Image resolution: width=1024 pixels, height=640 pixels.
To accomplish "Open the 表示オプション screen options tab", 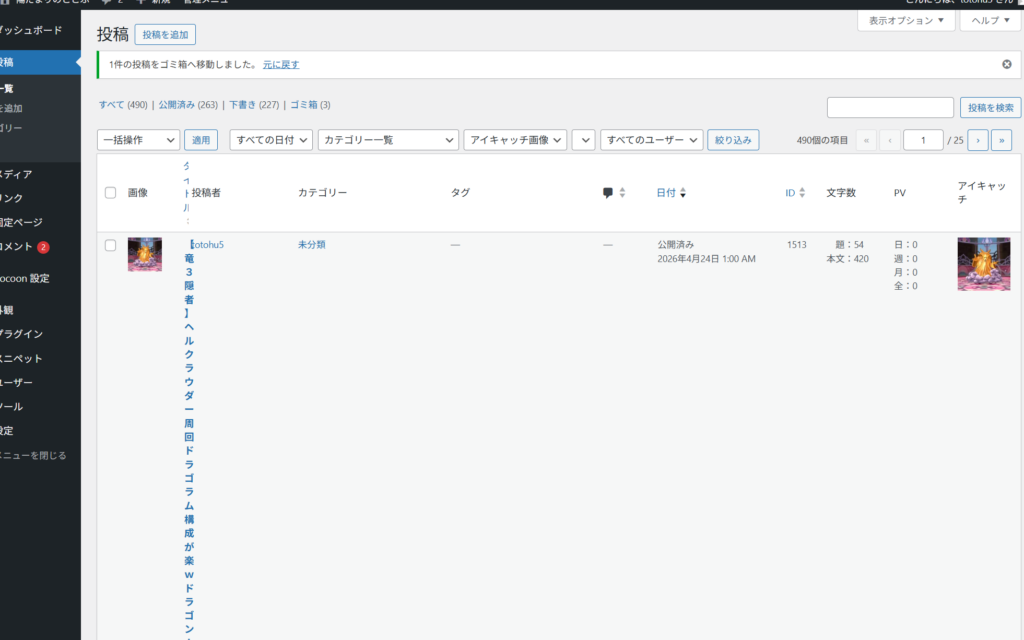I will pyautogui.click(x=906, y=21).
